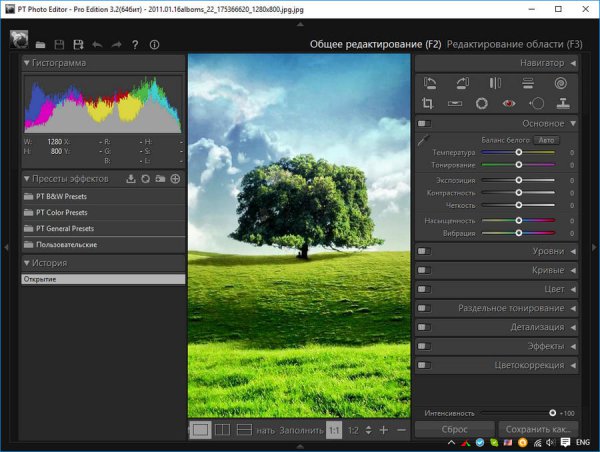Toggle the Цвет panel switch
Image resolution: width=600 pixels, height=452 pixels.
point(424,289)
